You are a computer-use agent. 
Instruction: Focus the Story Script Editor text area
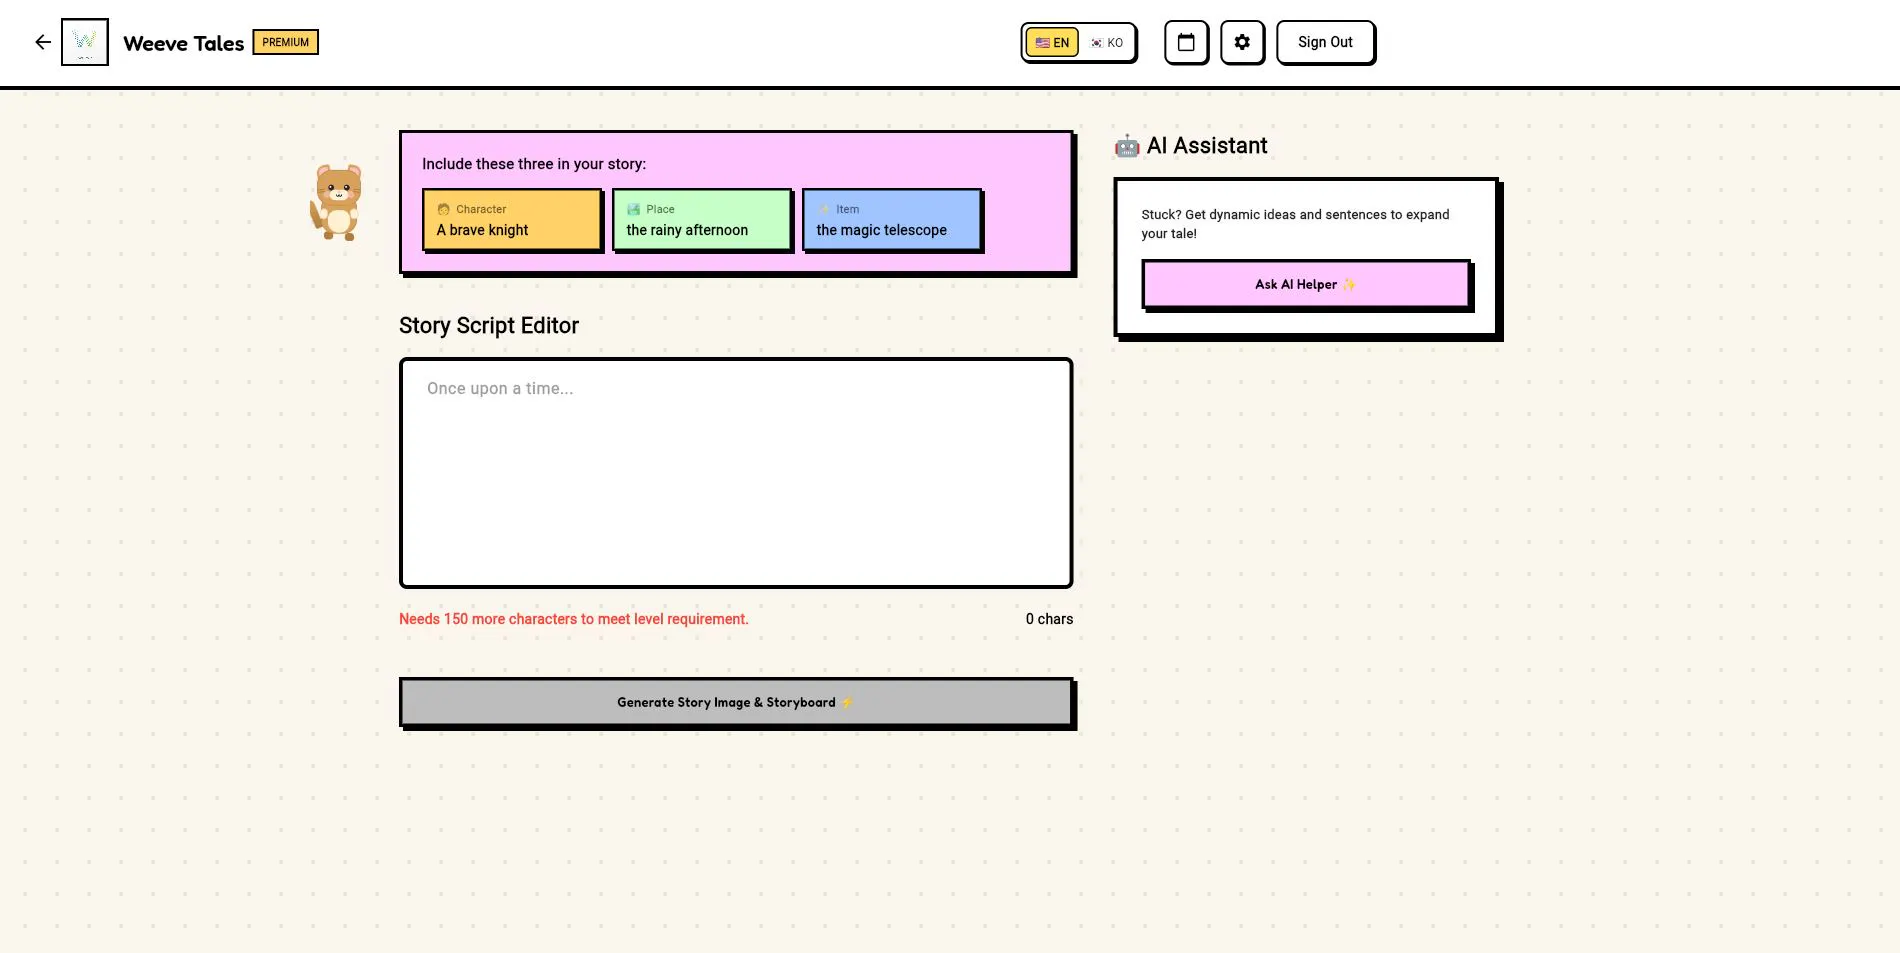click(x=736, y=472)
